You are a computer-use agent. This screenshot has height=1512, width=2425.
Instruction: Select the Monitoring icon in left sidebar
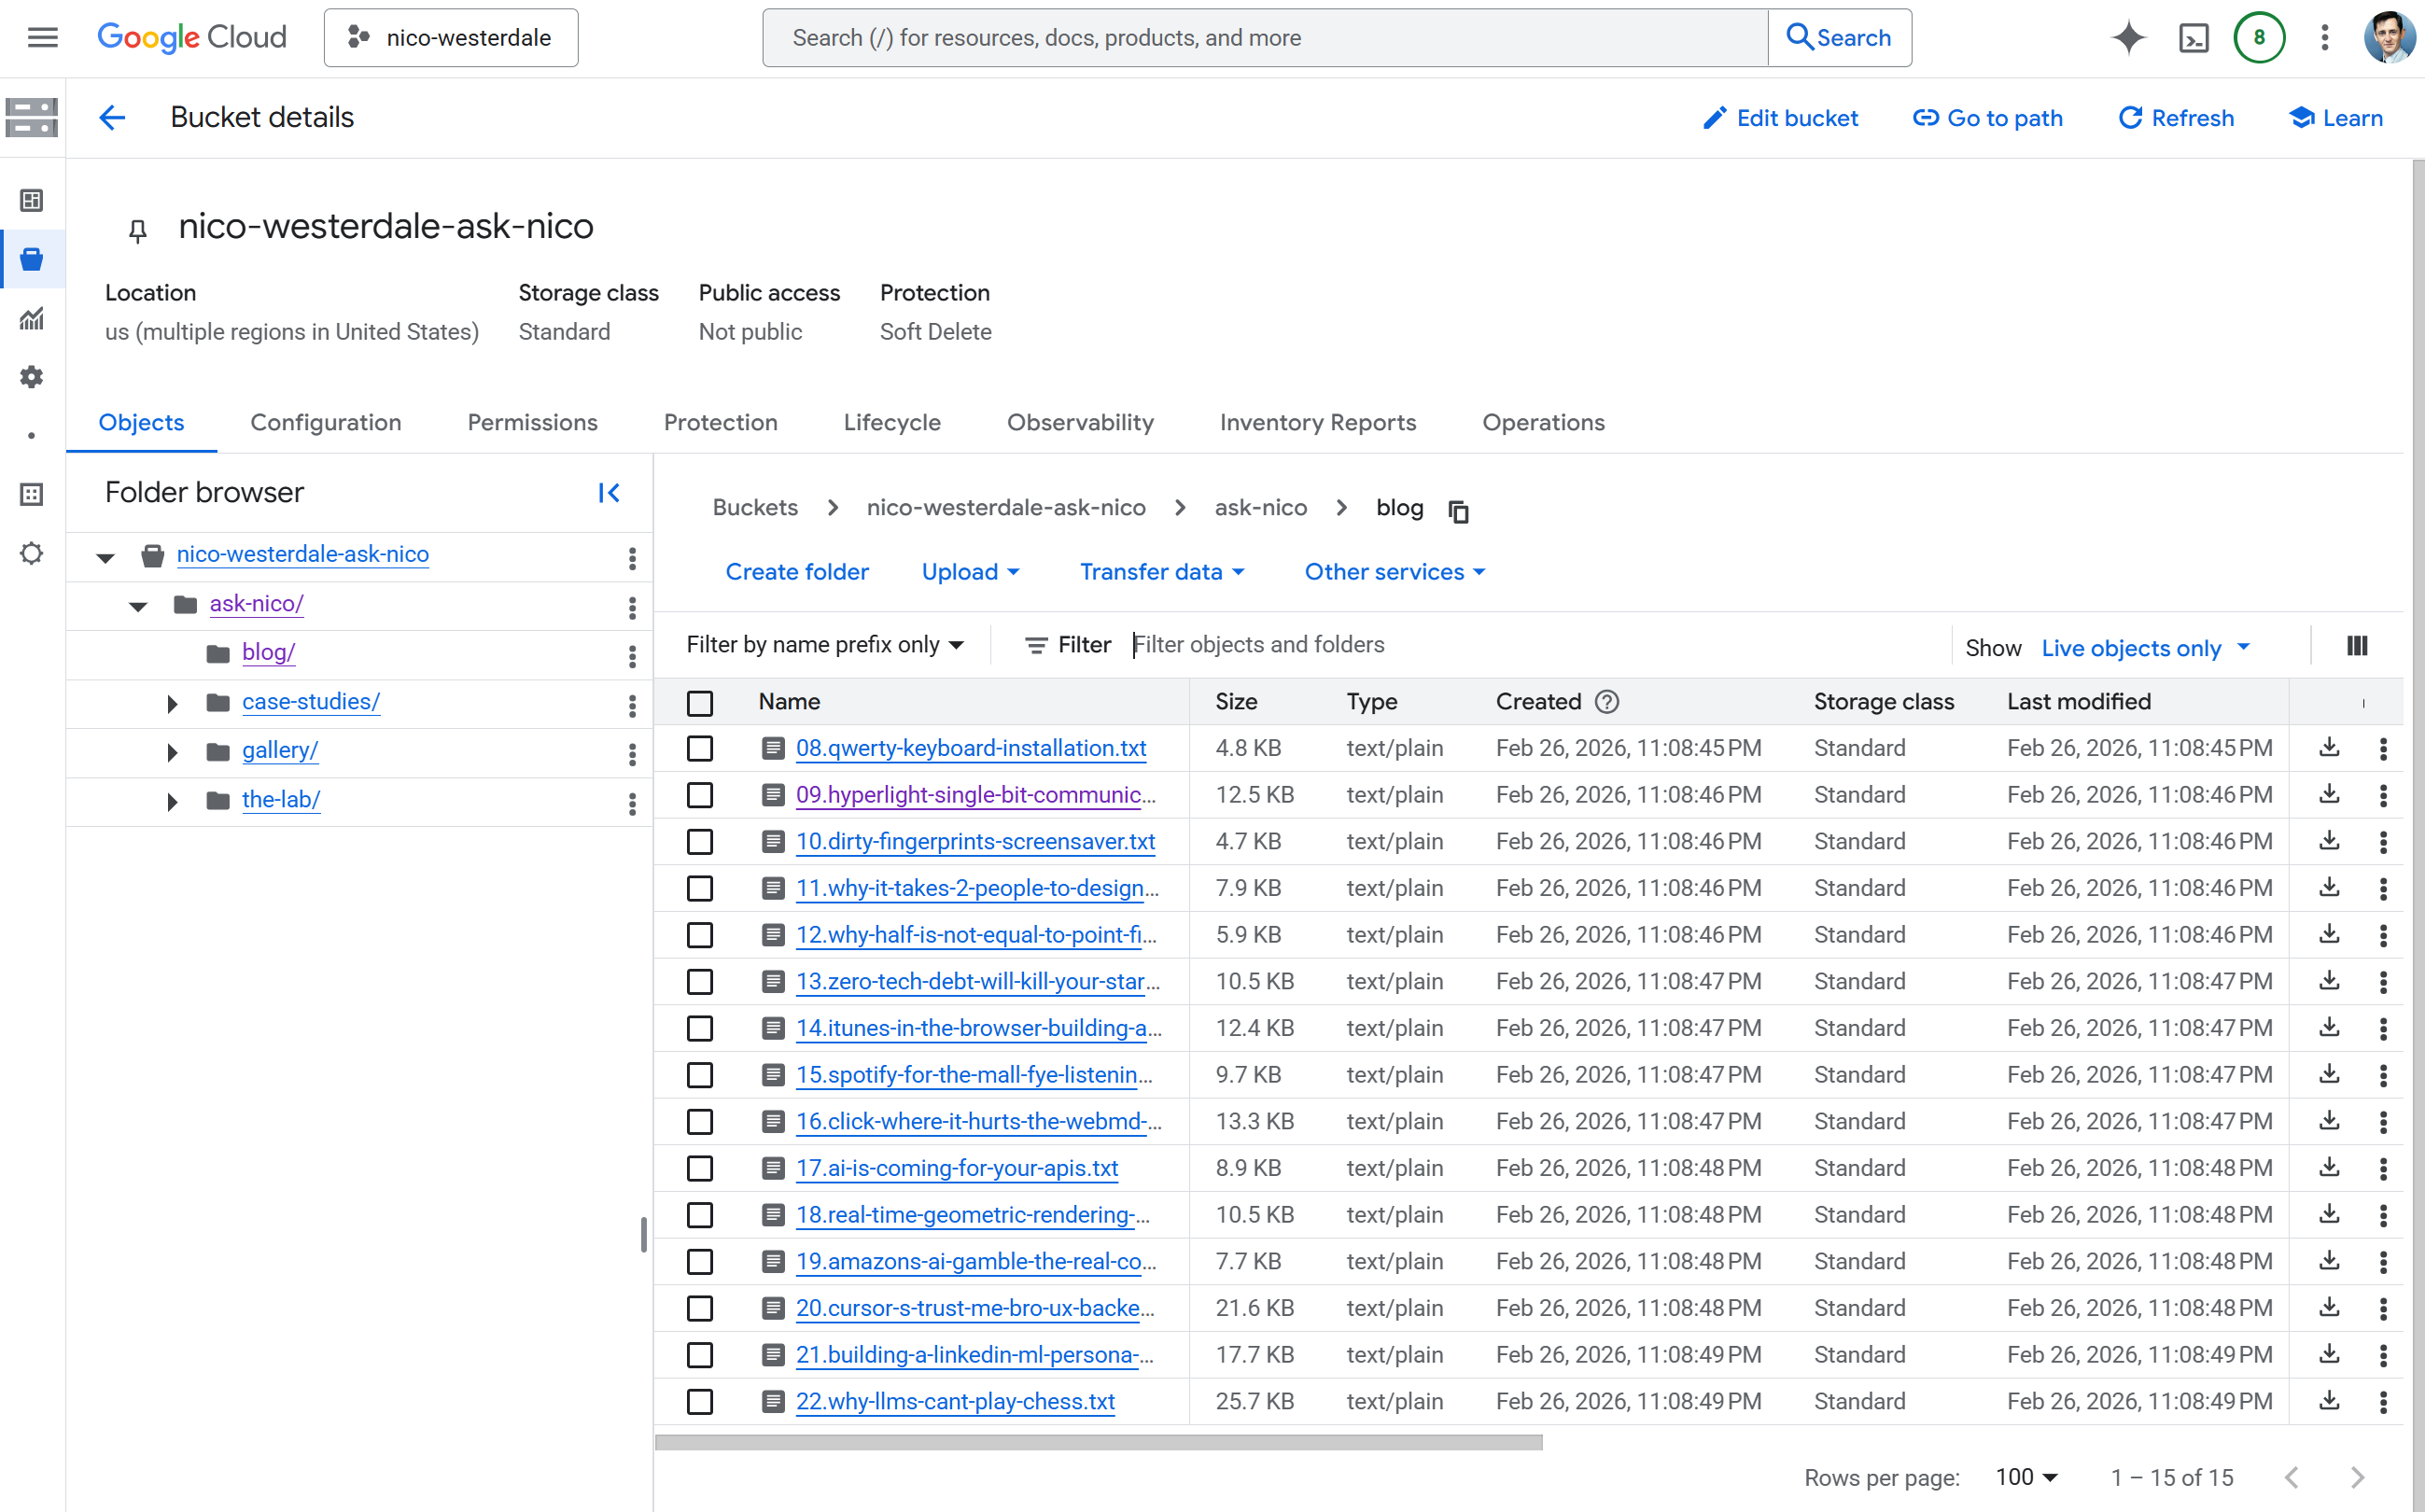coord(31,318)
